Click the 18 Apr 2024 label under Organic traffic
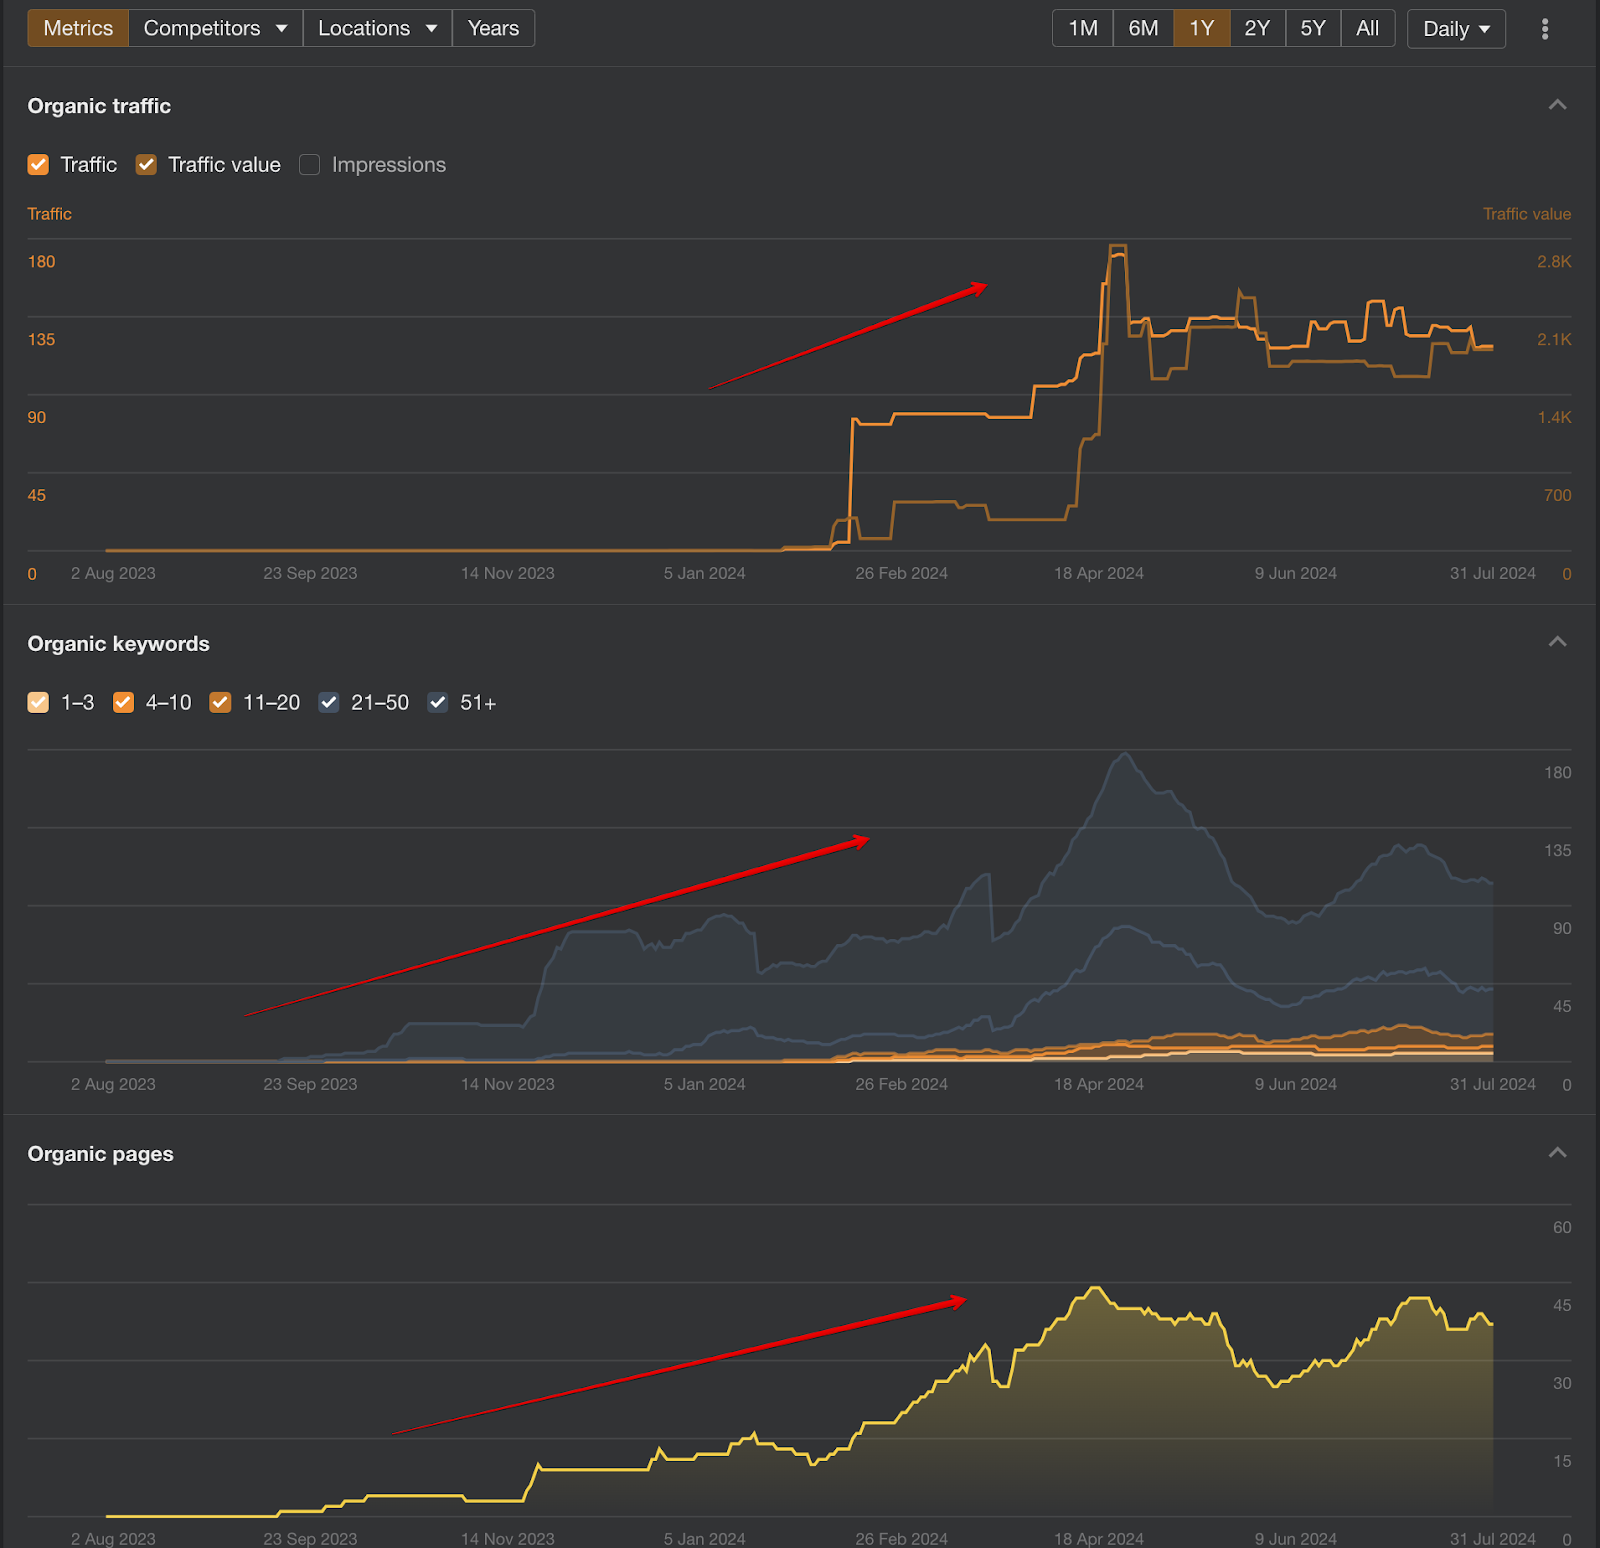 pos(1098,573)
